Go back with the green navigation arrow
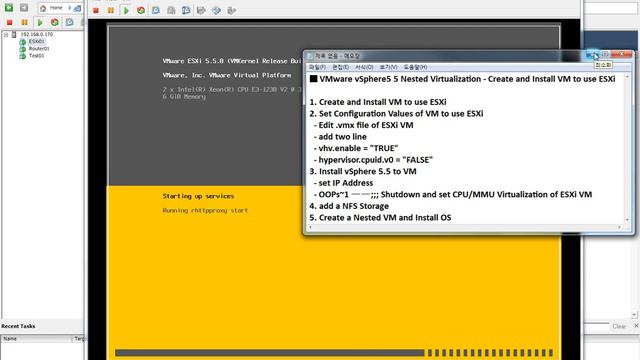This screenshot has width=640, height=360. point(9,7)
